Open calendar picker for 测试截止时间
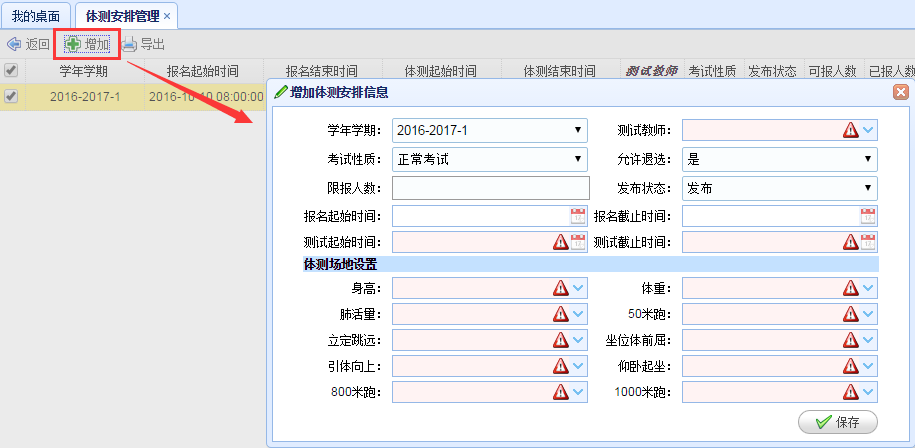Viewport: 915px width, 448px height. [x=868, y=242]
